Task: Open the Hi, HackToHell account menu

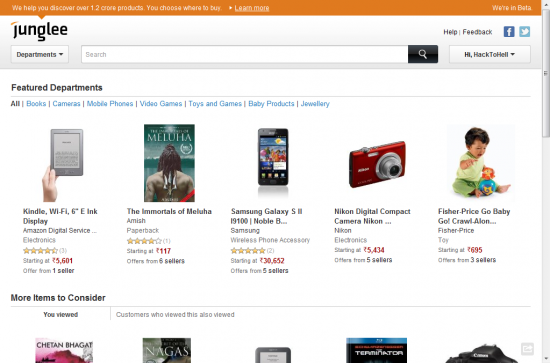Action: point(490,54)
